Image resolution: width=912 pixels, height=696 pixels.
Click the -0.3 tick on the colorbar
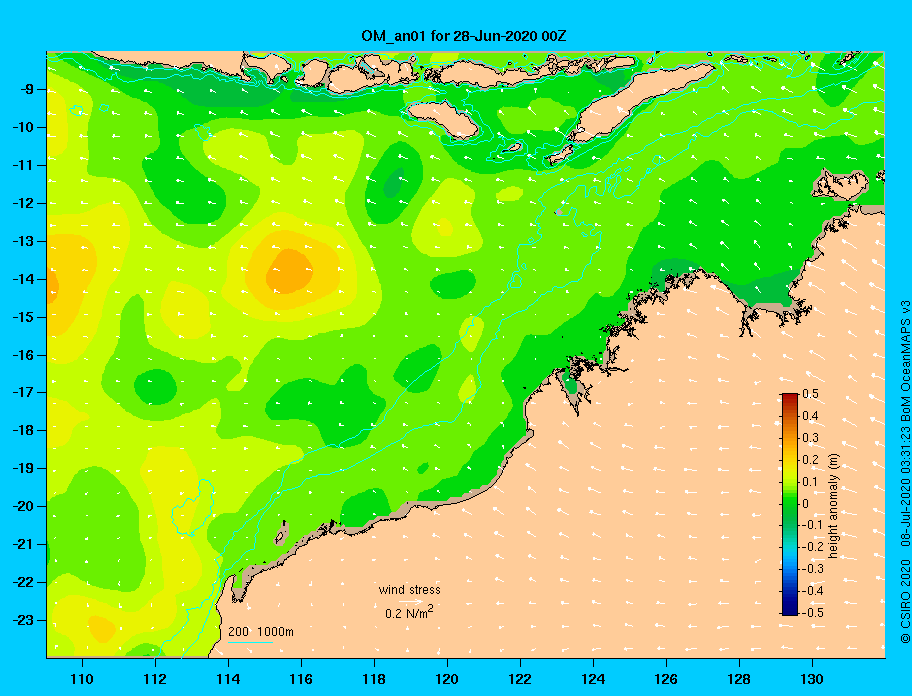coord(812,569)
